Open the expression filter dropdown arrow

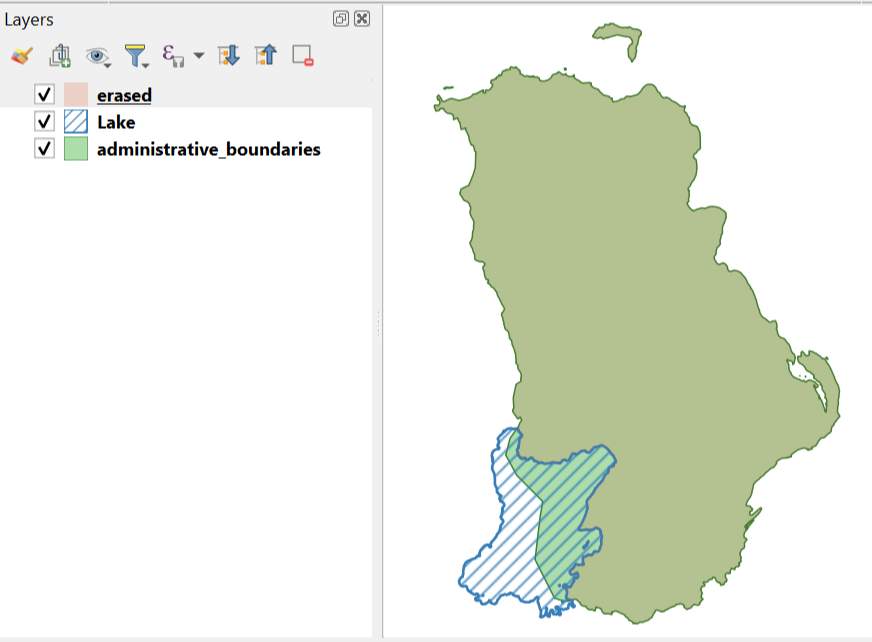pos(199,55)
